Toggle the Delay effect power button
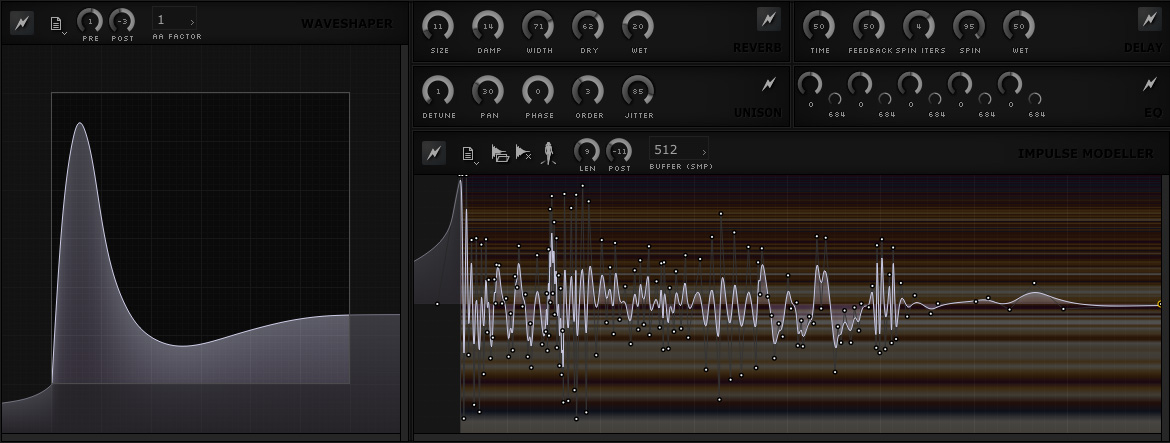 tap(1150, 19)
